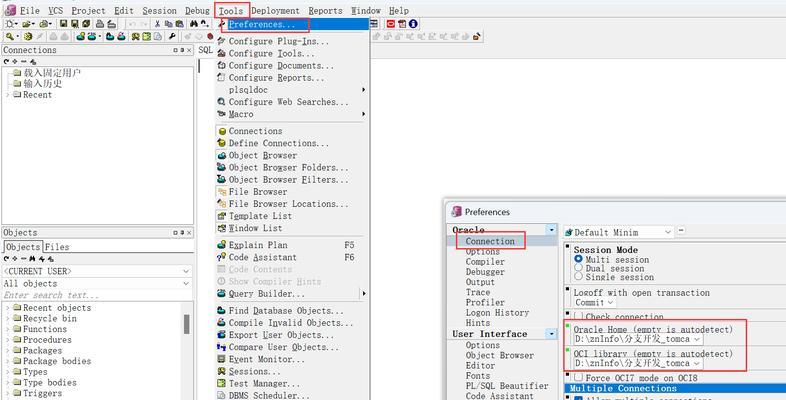Open the OCI library path dropdown
Screen dimensions: 786x400
tap(697, 363)
